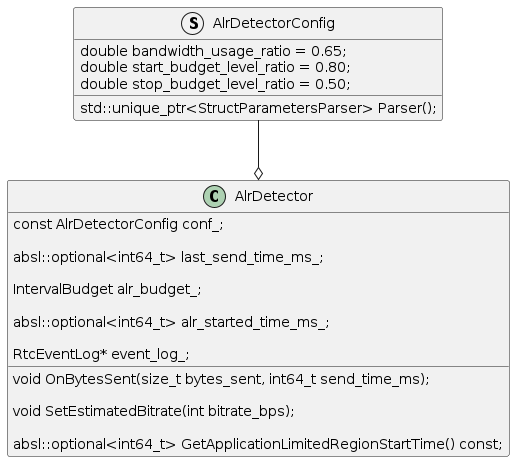515x462 pixels.
Task: Click the IntervalBudget alr_budget_ member
Action: pyautogui.click(x=107, y=289)
